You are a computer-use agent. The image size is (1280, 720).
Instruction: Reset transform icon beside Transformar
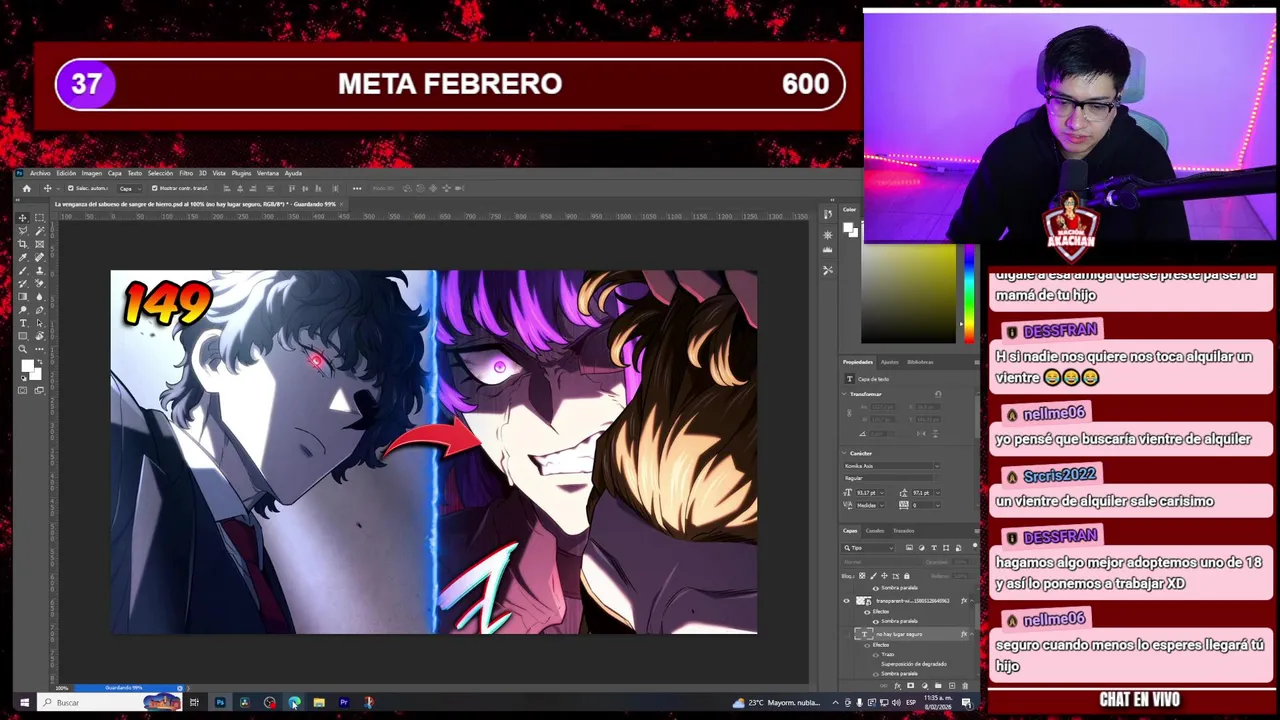(938, 394)
